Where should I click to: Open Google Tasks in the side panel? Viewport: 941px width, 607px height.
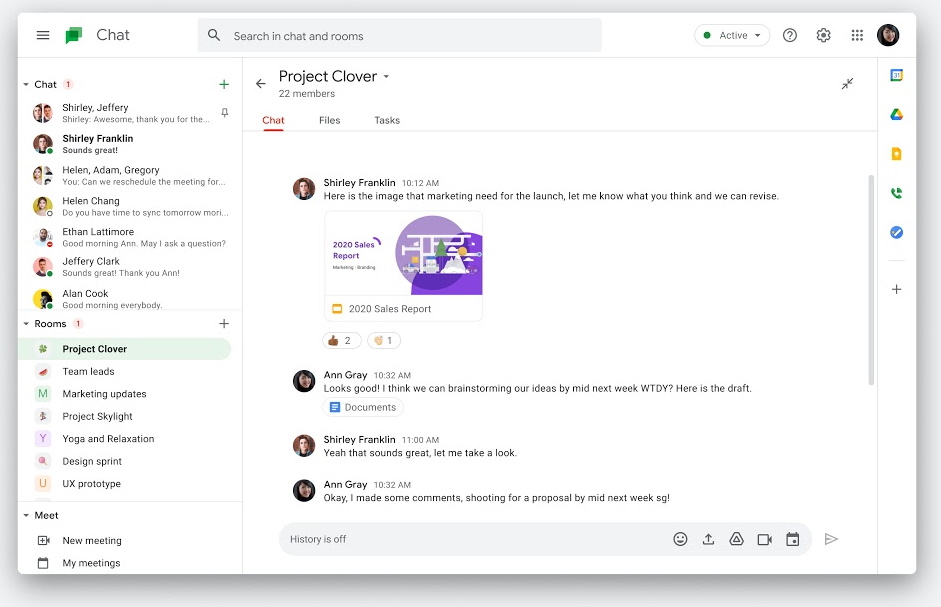point(896,232)
